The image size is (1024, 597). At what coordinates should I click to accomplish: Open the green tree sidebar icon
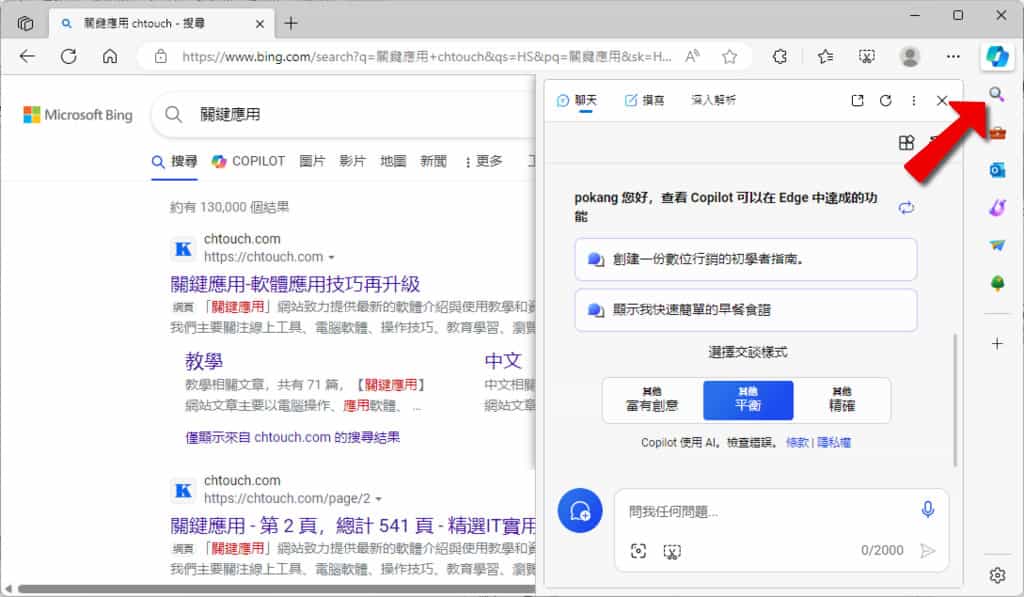click(997, 283)
